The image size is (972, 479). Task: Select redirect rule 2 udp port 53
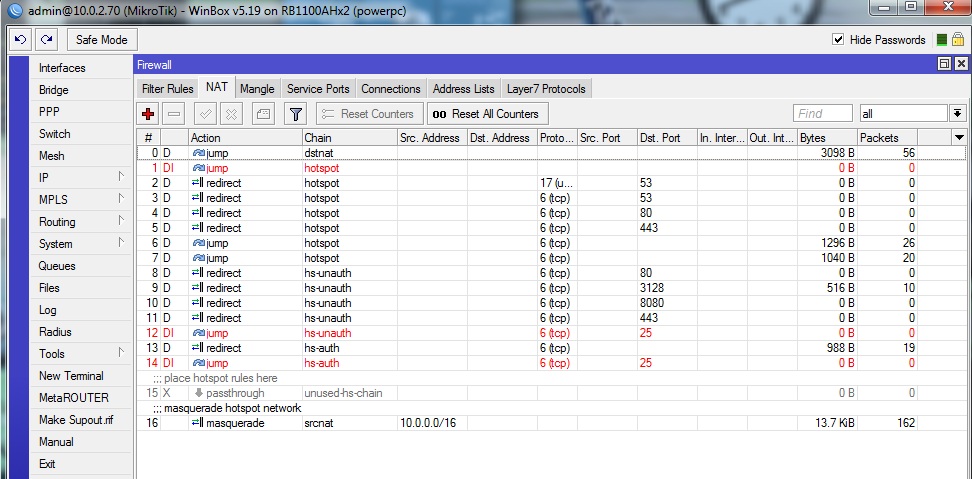point(551,183)
